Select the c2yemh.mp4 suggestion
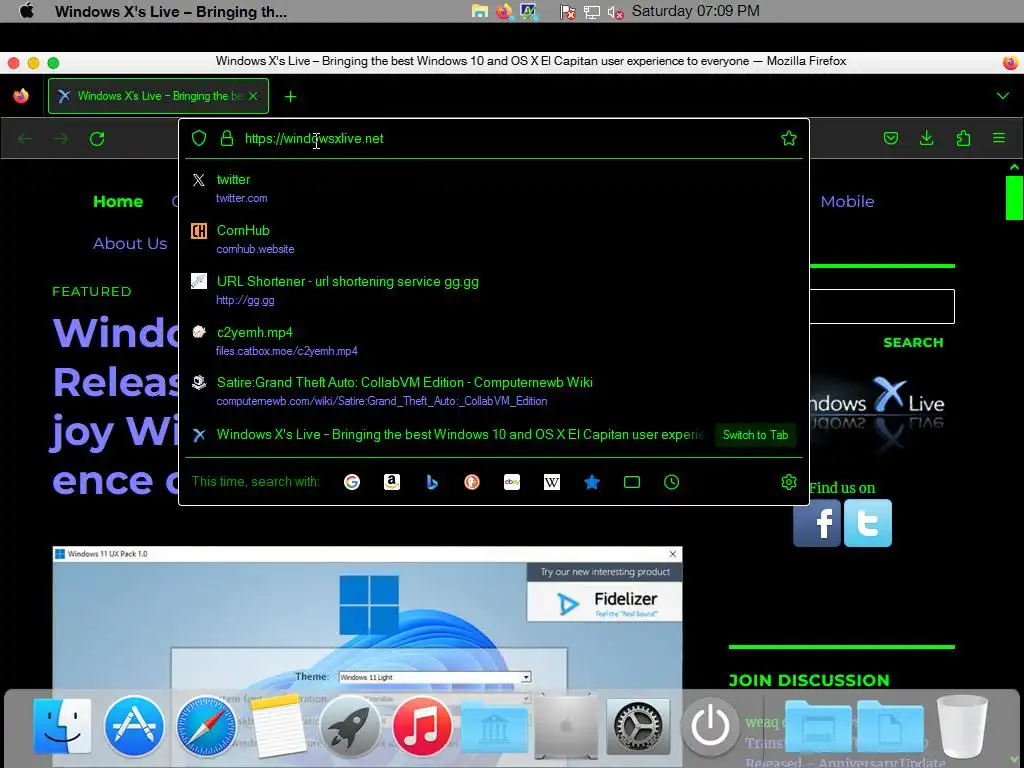This screenshot has height=768, width=1024. (494, 341)
